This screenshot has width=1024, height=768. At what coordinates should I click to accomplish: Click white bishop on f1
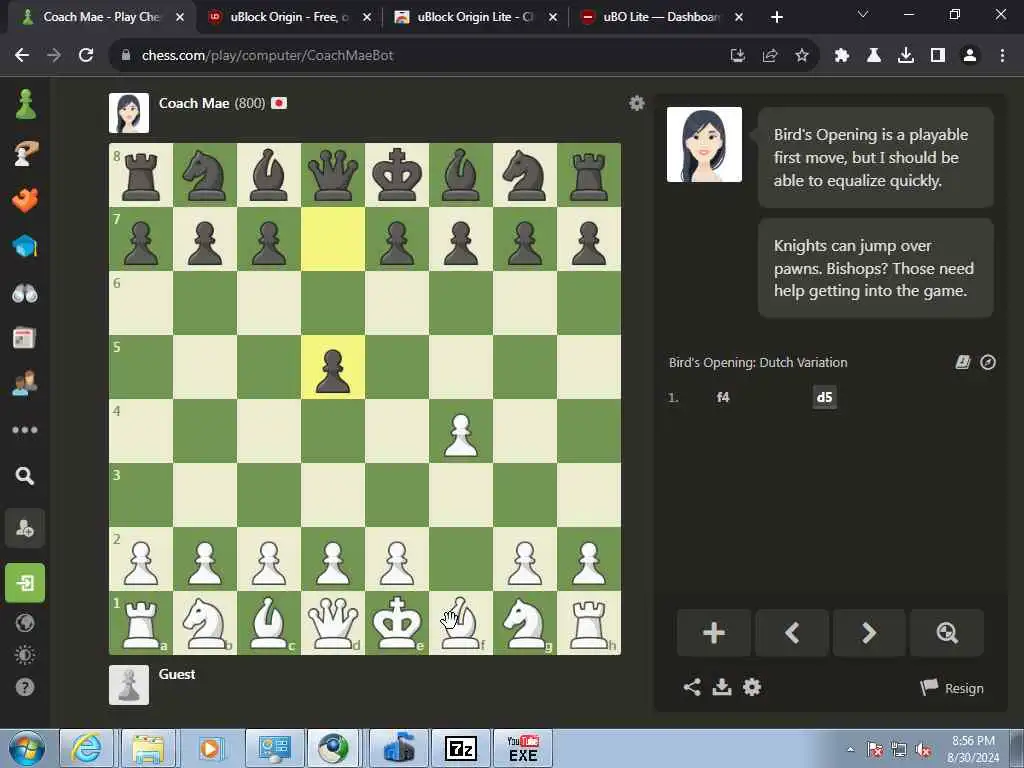pyautogui.click(x=460, y=623)
